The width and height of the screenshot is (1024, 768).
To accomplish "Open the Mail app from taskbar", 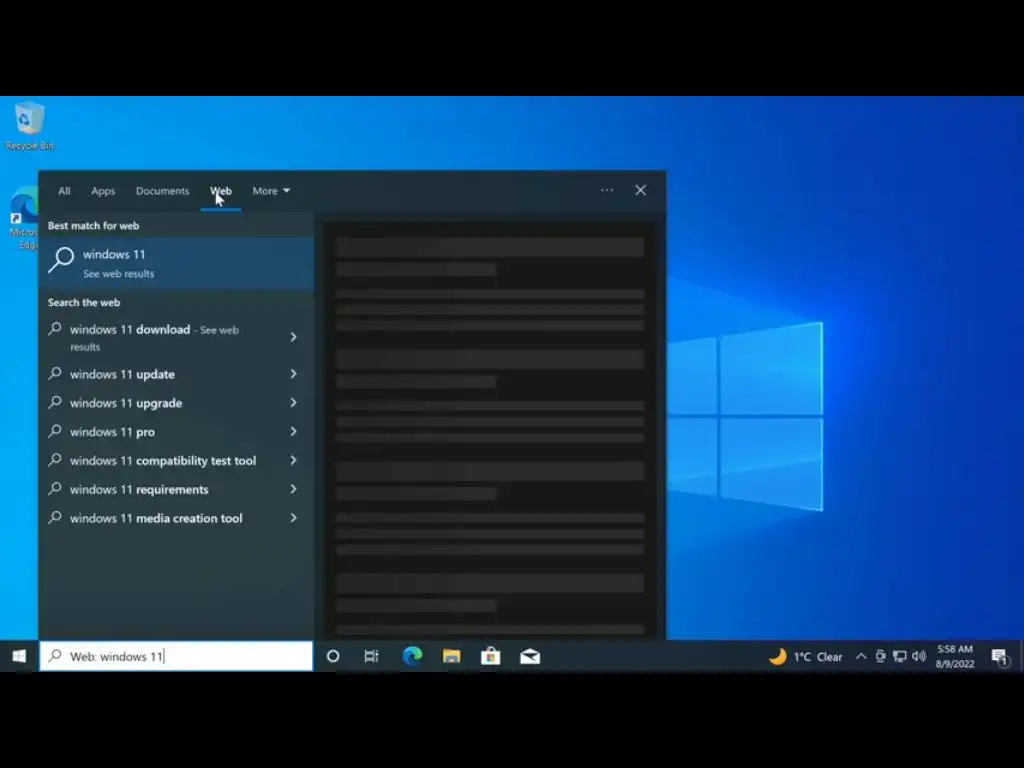I will [x=530, y=656].
